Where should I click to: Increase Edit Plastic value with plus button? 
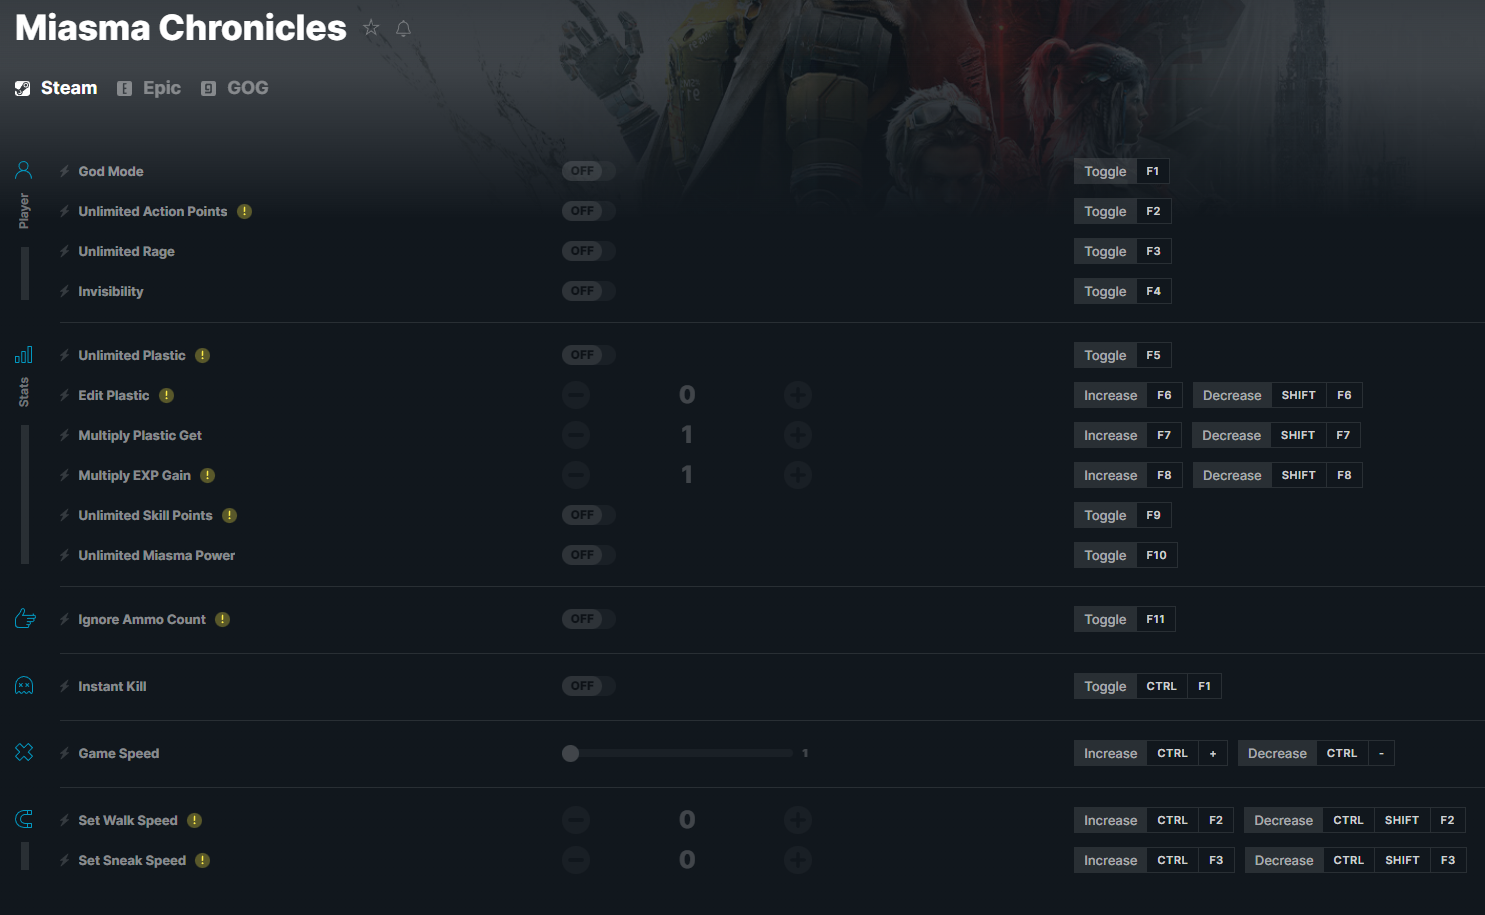(797, 395)
